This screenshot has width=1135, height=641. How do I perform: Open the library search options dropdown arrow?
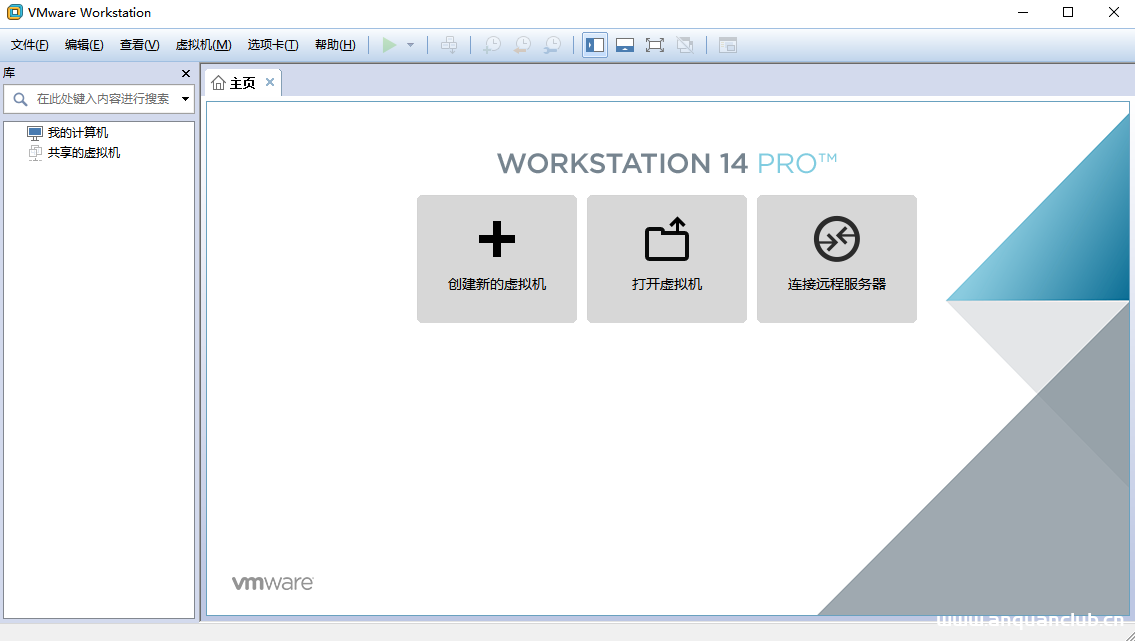tap(186, 98)
